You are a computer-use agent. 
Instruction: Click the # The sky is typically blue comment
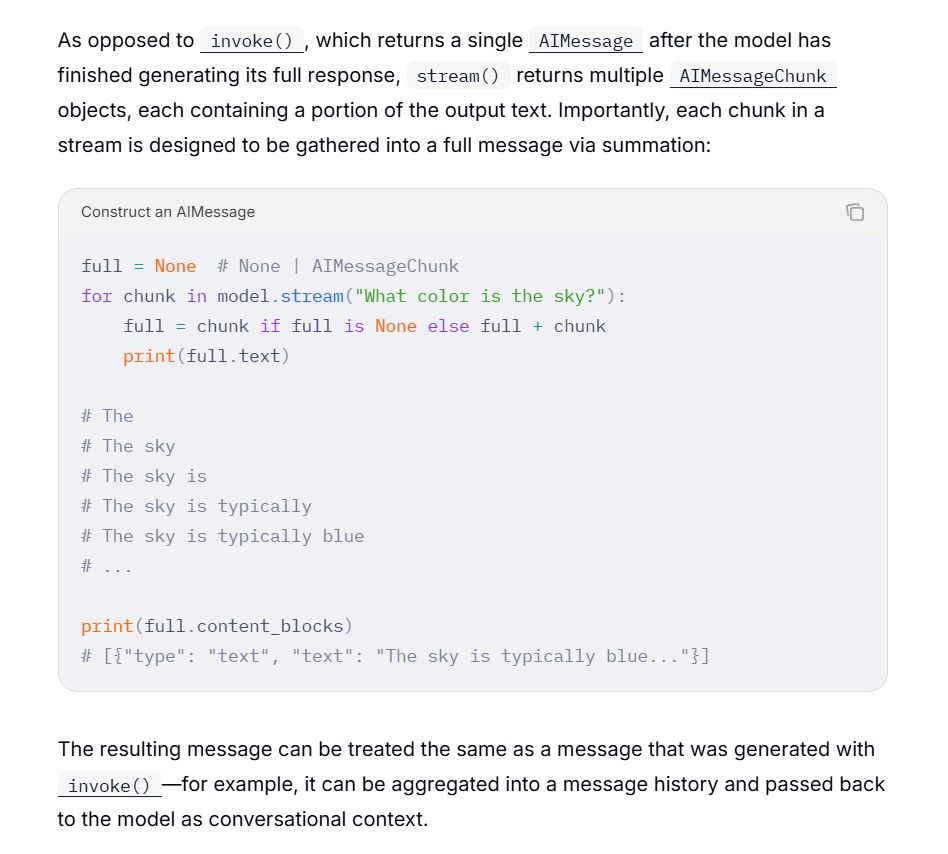click(x=222, y=536)
